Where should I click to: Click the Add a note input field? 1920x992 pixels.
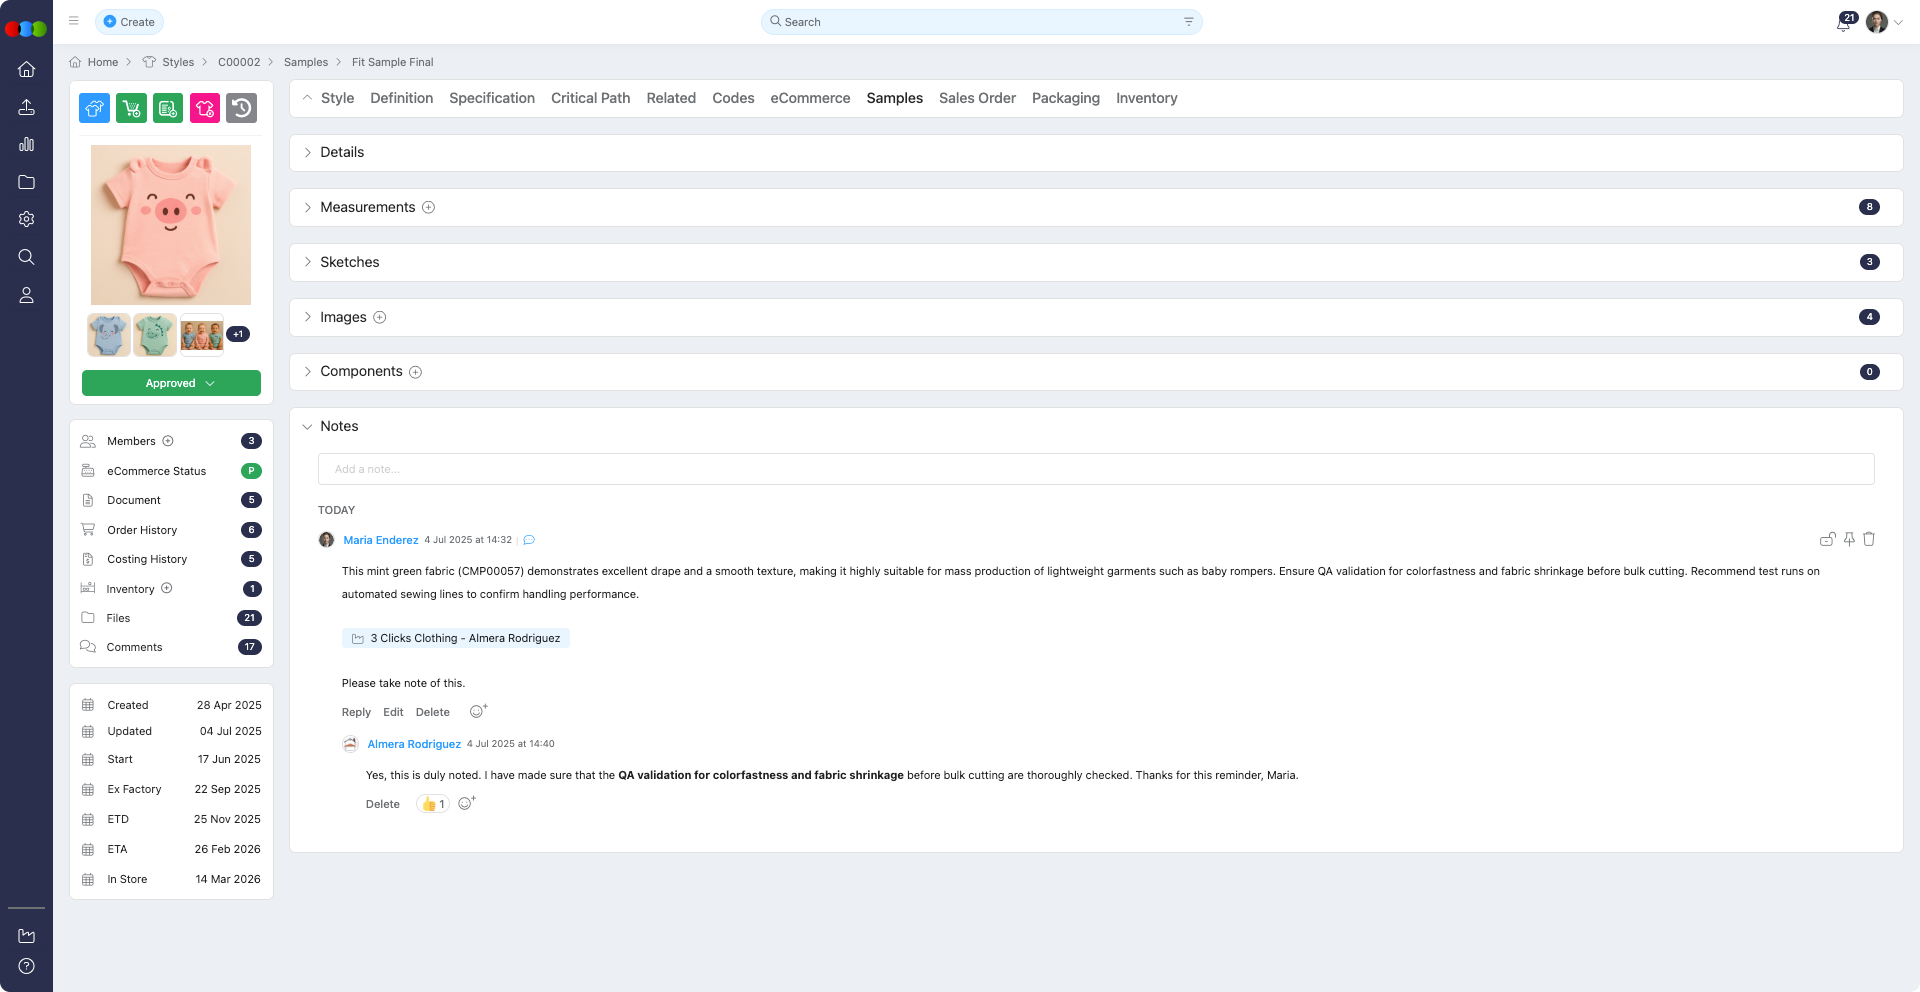(x=1095, y=469)
